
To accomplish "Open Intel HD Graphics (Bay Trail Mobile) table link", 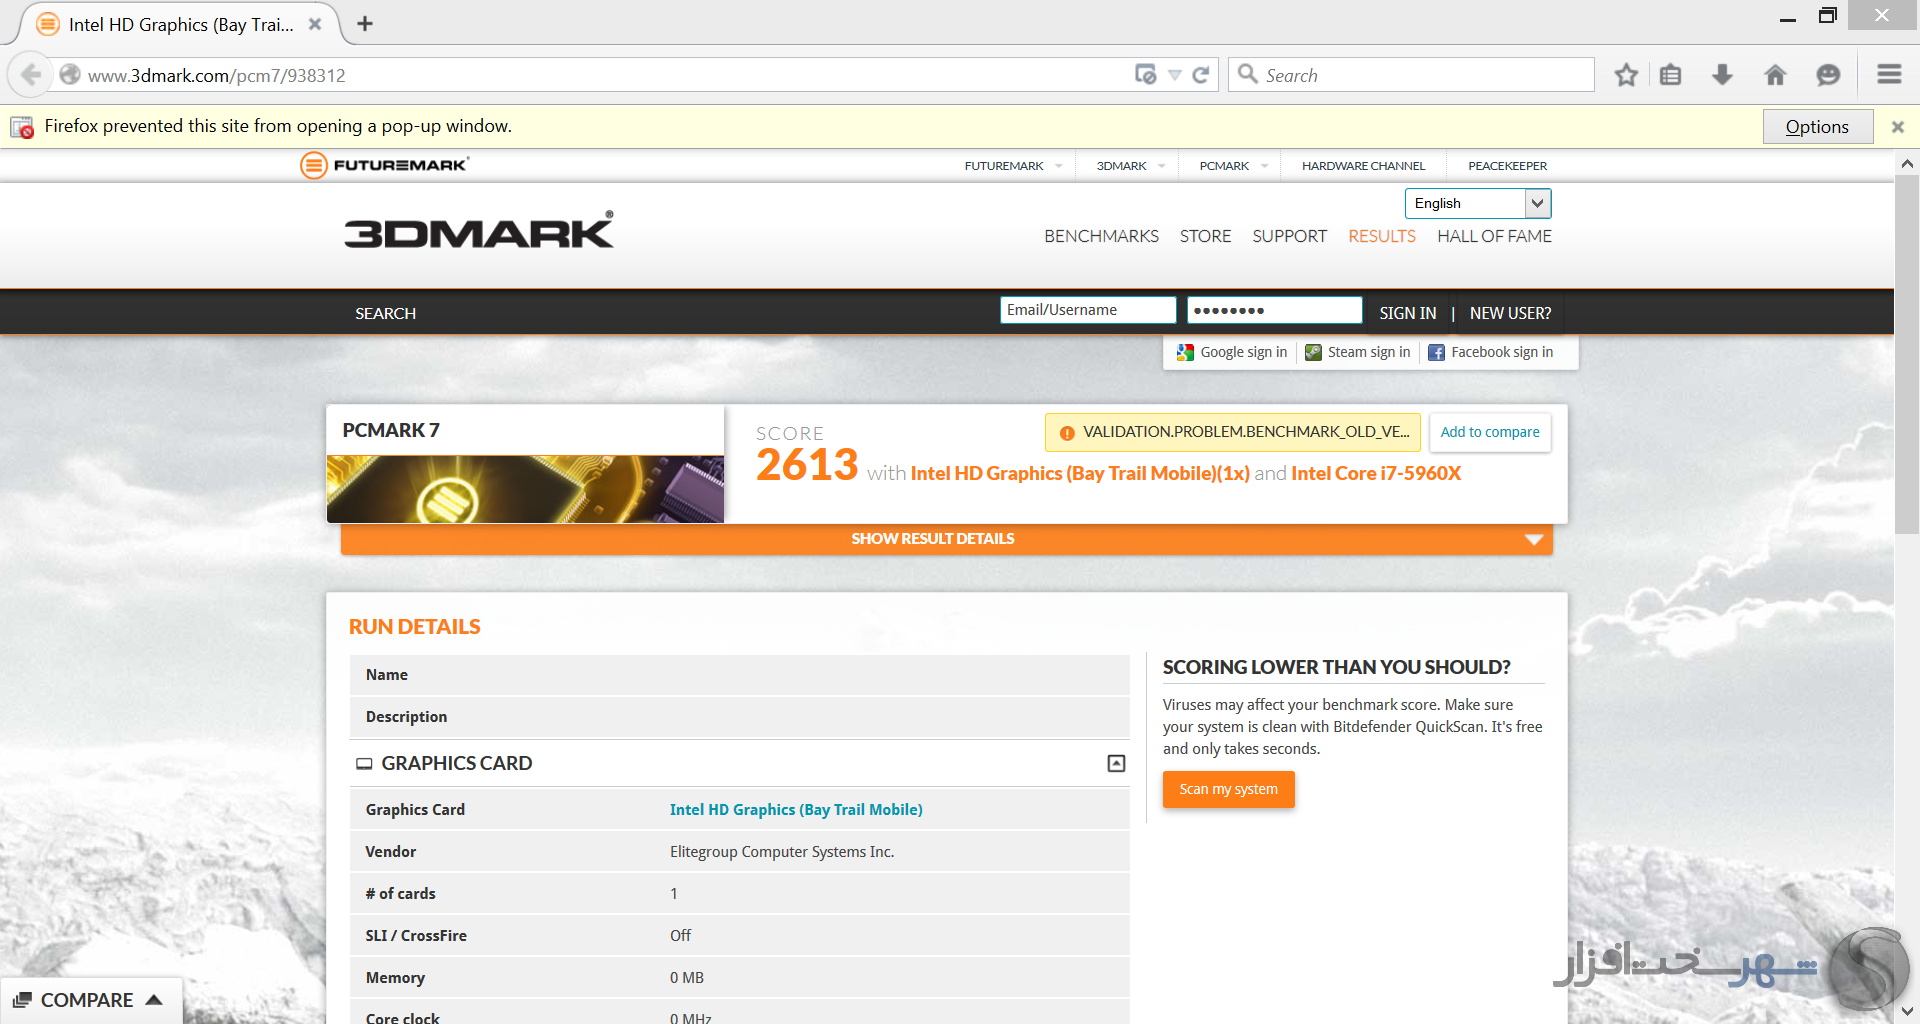I will coord(796,810).
